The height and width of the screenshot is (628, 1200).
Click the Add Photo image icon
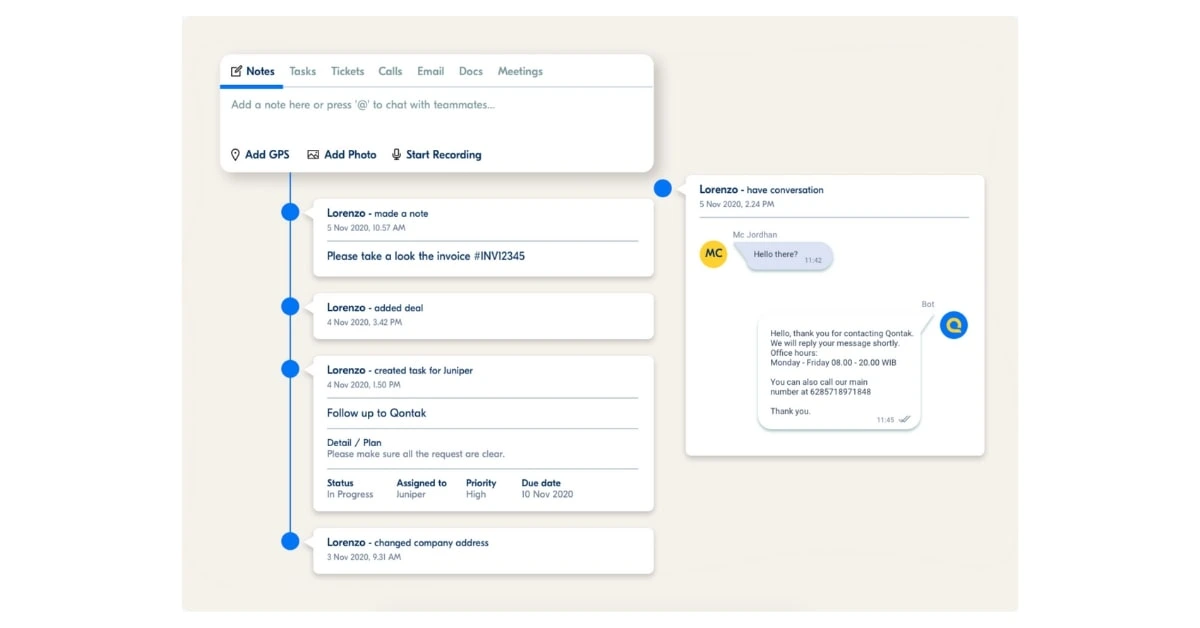point(313,155)
